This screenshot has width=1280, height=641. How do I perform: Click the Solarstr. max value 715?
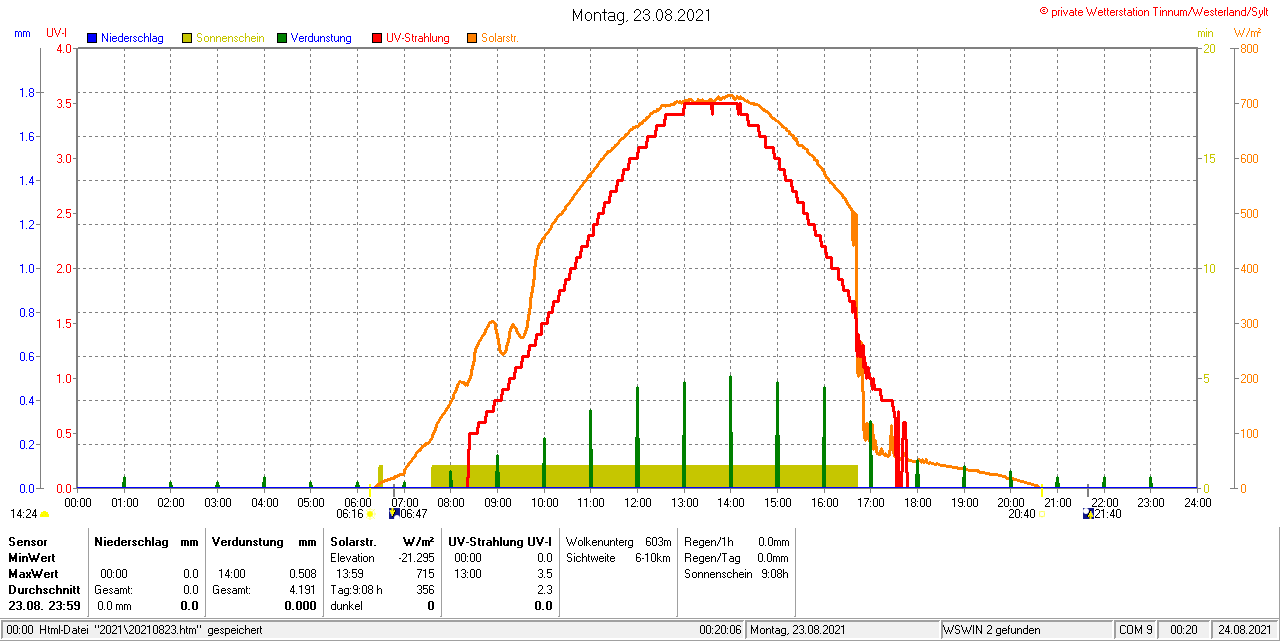425,573
